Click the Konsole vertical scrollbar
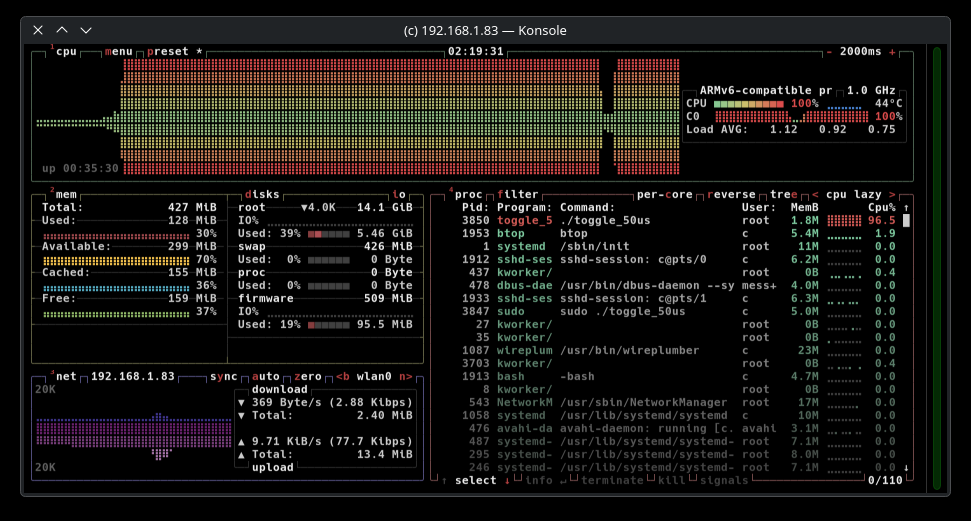The image size is (971, 521). pos(937,268)
